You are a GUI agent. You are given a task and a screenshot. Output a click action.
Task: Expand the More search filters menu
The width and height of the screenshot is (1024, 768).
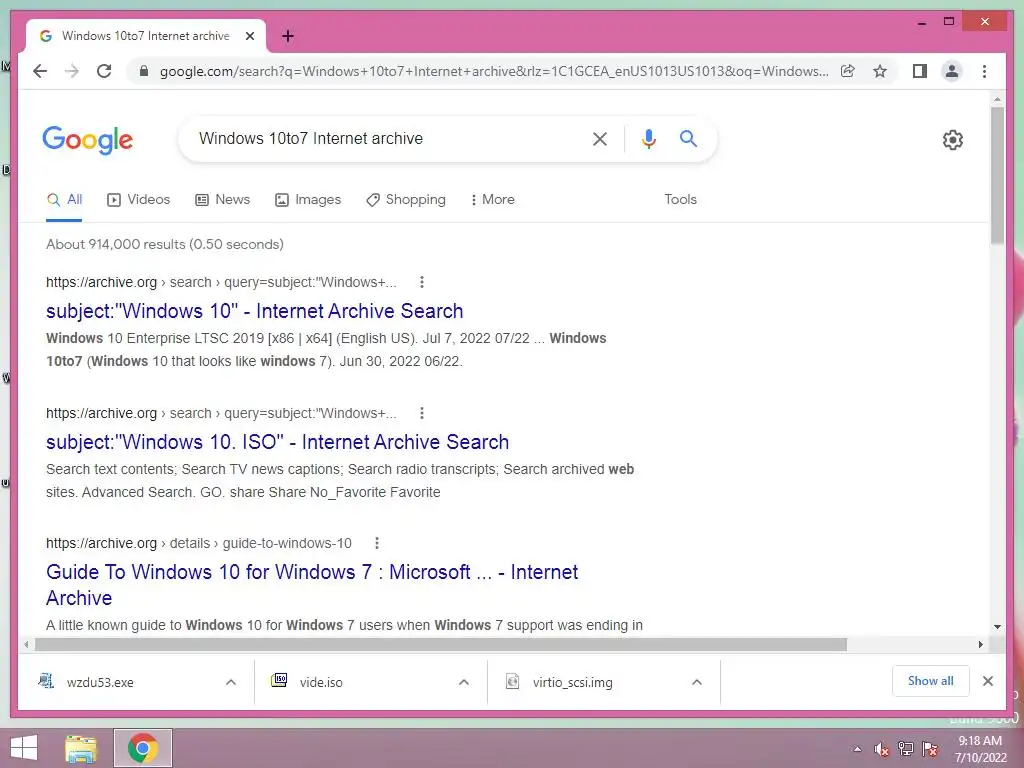(492, 199)
